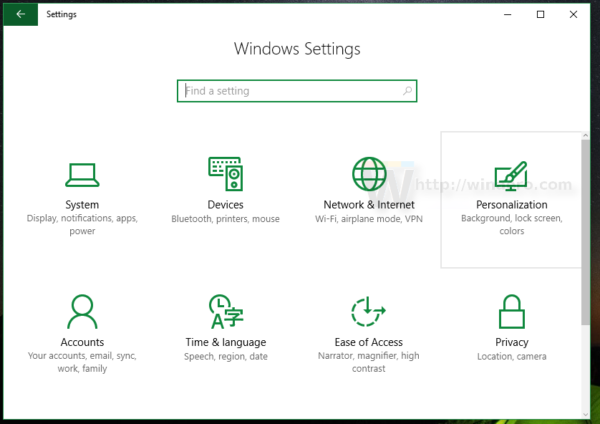Open the Devices keyboard and speaker icon
This screenshot has width=600, height=424.
click(225, 174)
